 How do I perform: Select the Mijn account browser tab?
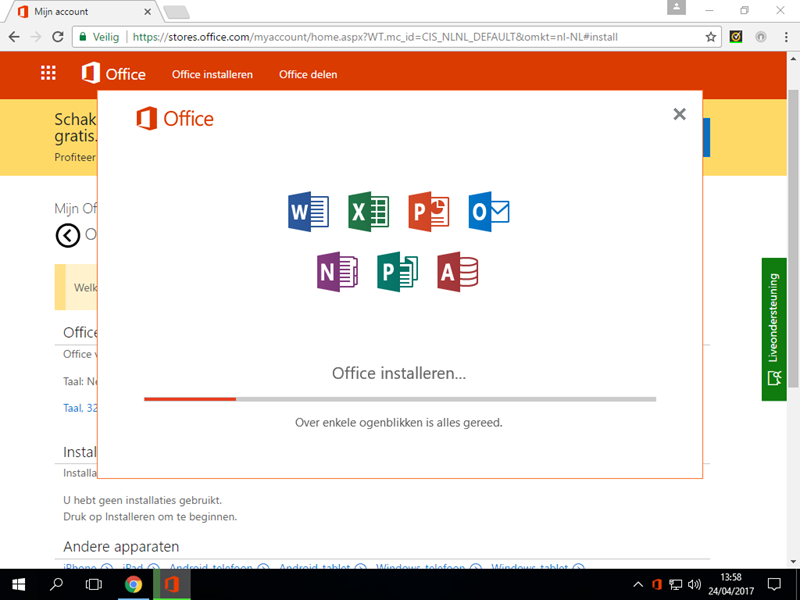click(x=84, y=12)
